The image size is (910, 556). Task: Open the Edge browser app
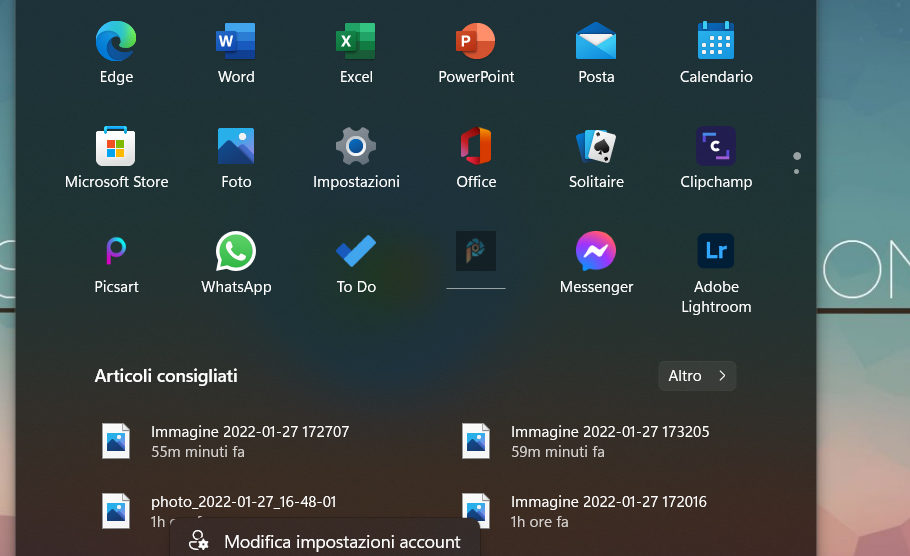[116, 52]
